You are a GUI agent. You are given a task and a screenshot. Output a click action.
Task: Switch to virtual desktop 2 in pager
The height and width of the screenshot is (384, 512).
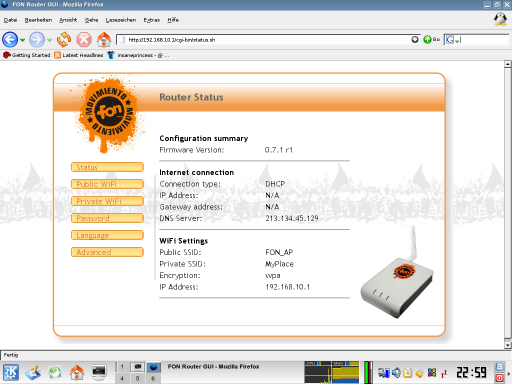click(137, 367)
